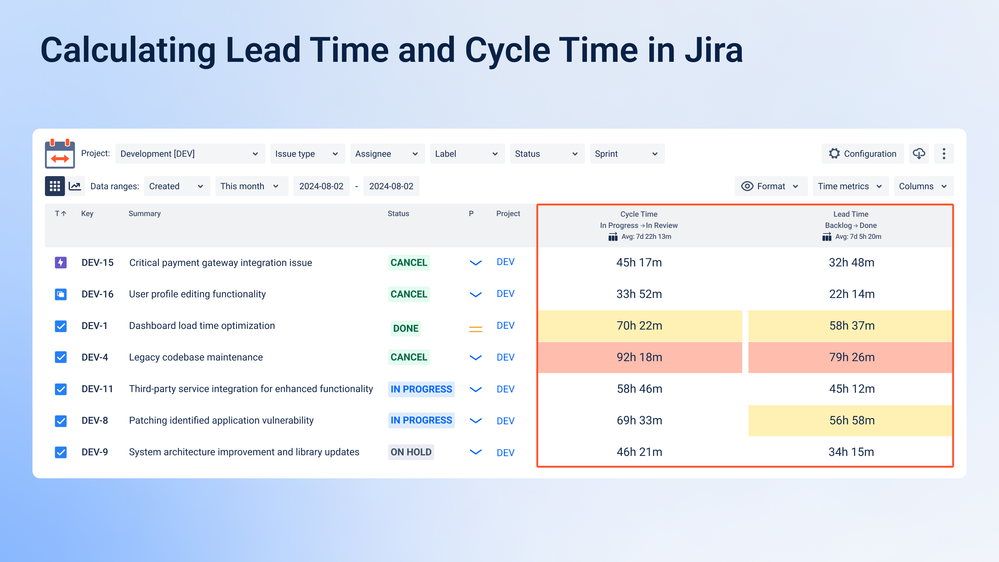This screenshot has width=999, height=562.
Task: Open the Time metrics dropdown
Action: (850, 186)
